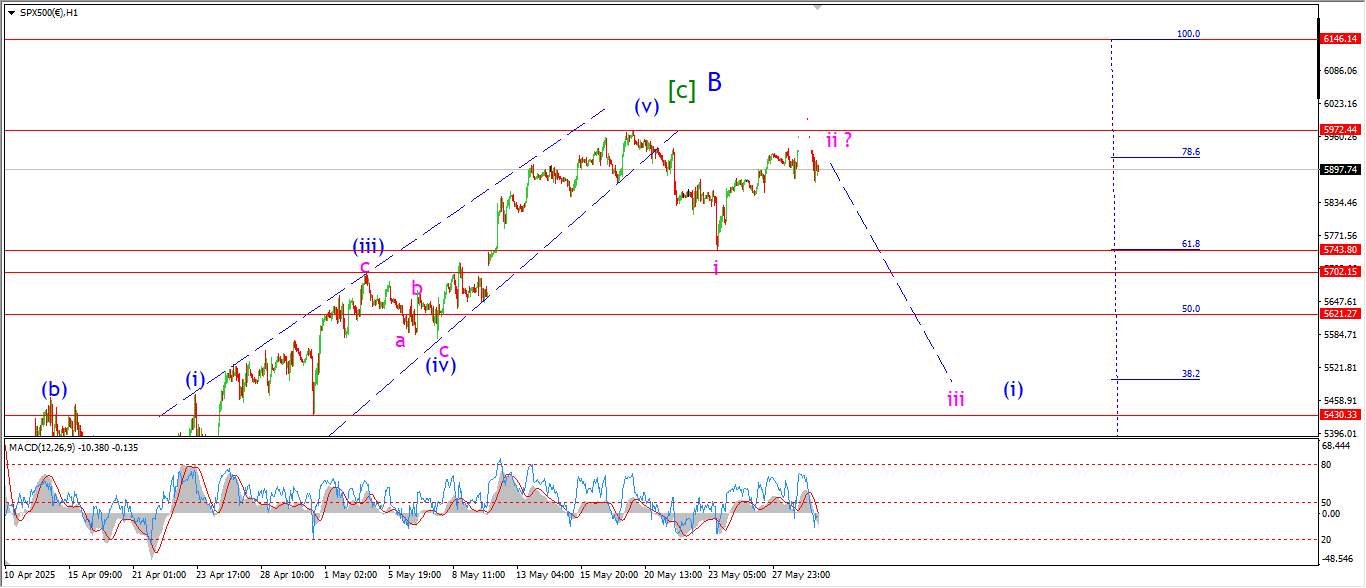Viewport: 1366px width, 588px height.
Task: Click the pink 'iii' target label
Action: 956,399
